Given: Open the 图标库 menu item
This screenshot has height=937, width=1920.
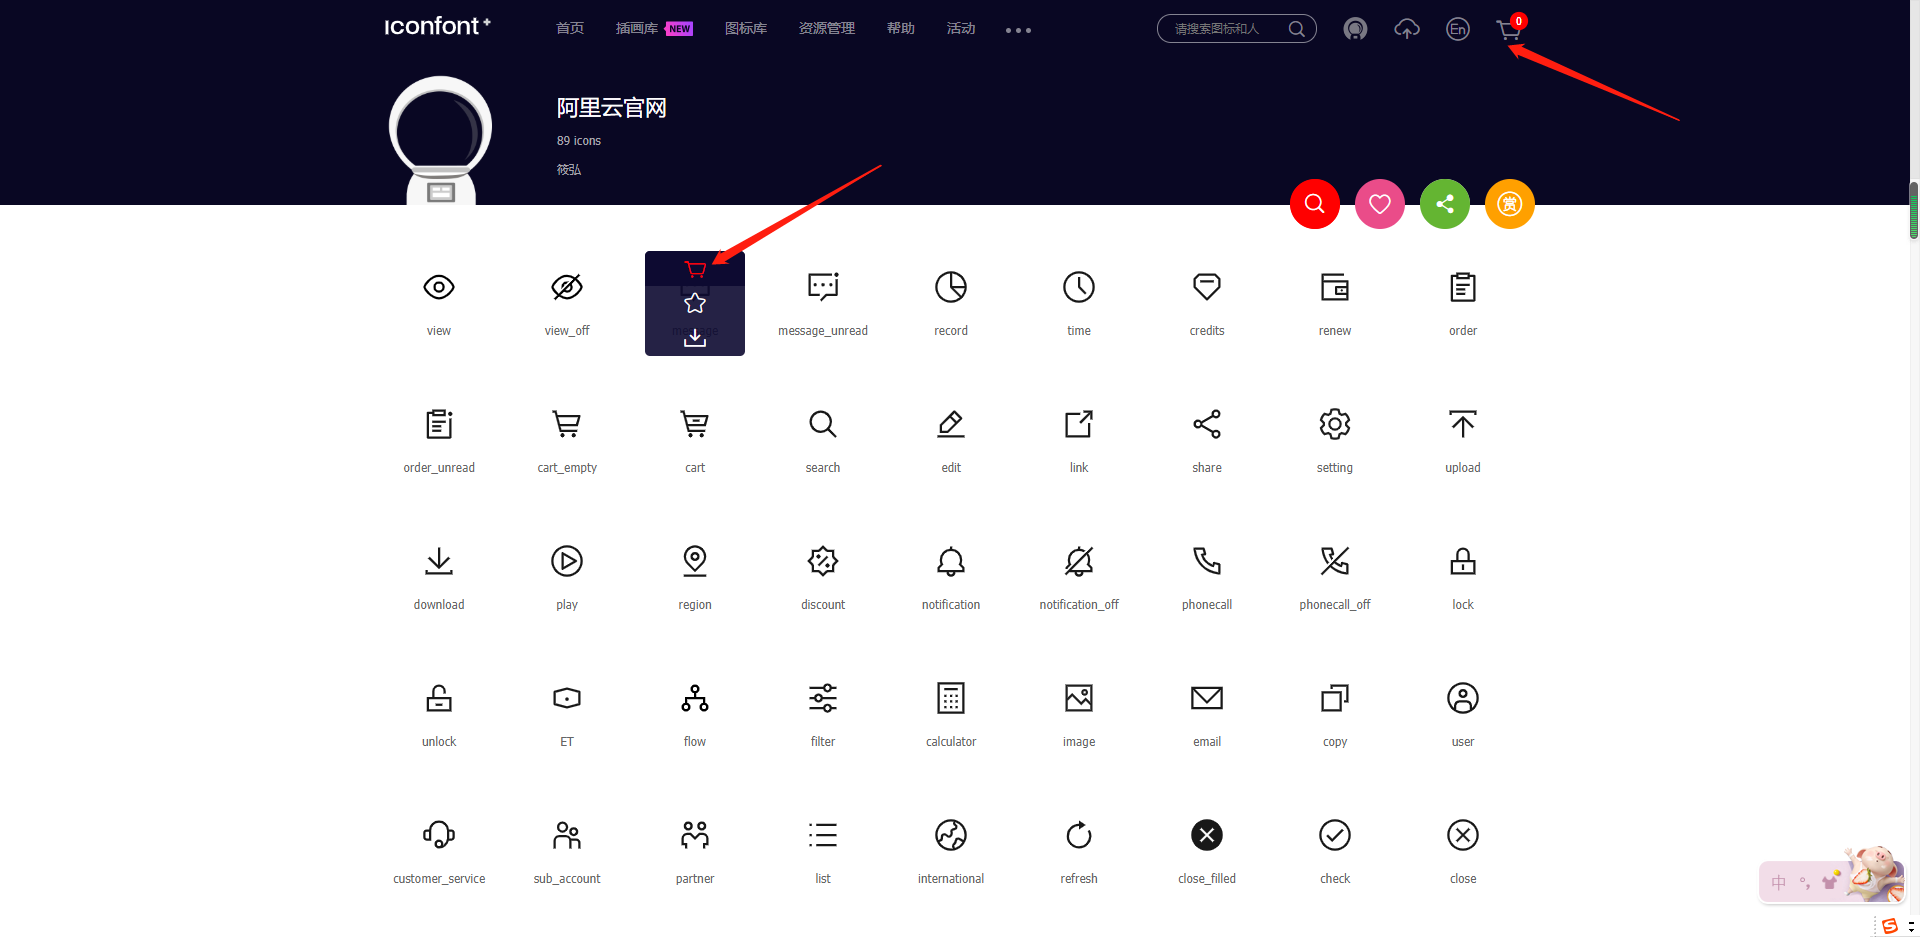Looking at the screenshot, I should click(x=745, y=29).
